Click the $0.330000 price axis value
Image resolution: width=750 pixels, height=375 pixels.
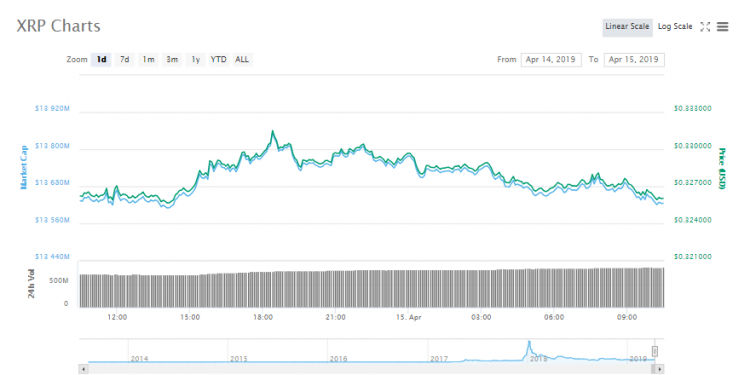click(x=693, y=146)
